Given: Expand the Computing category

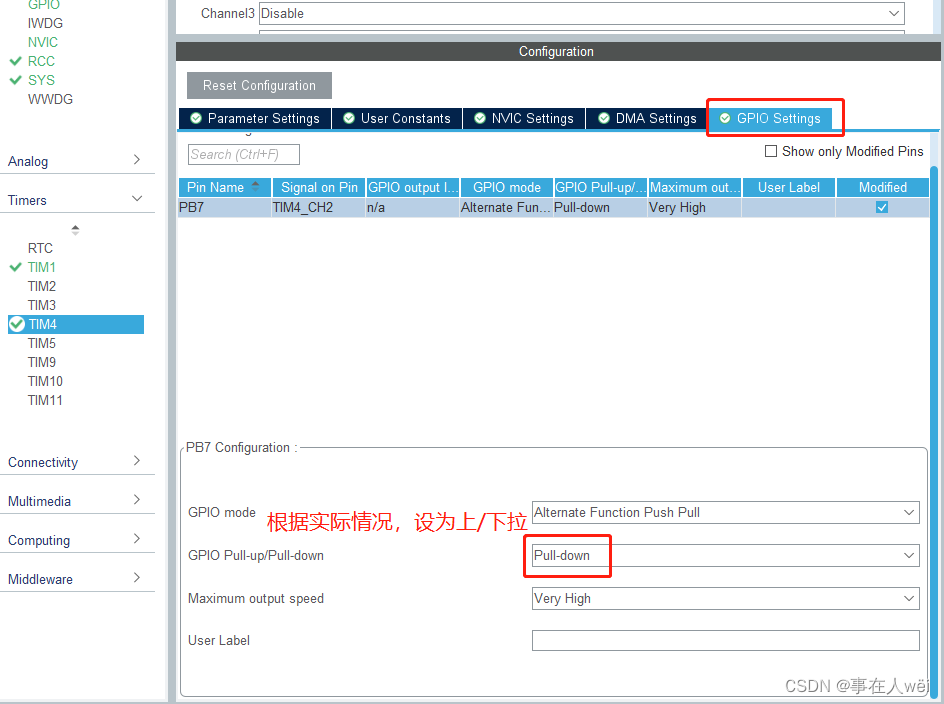Looking at the screenshot, I should (x=77, y=540).
